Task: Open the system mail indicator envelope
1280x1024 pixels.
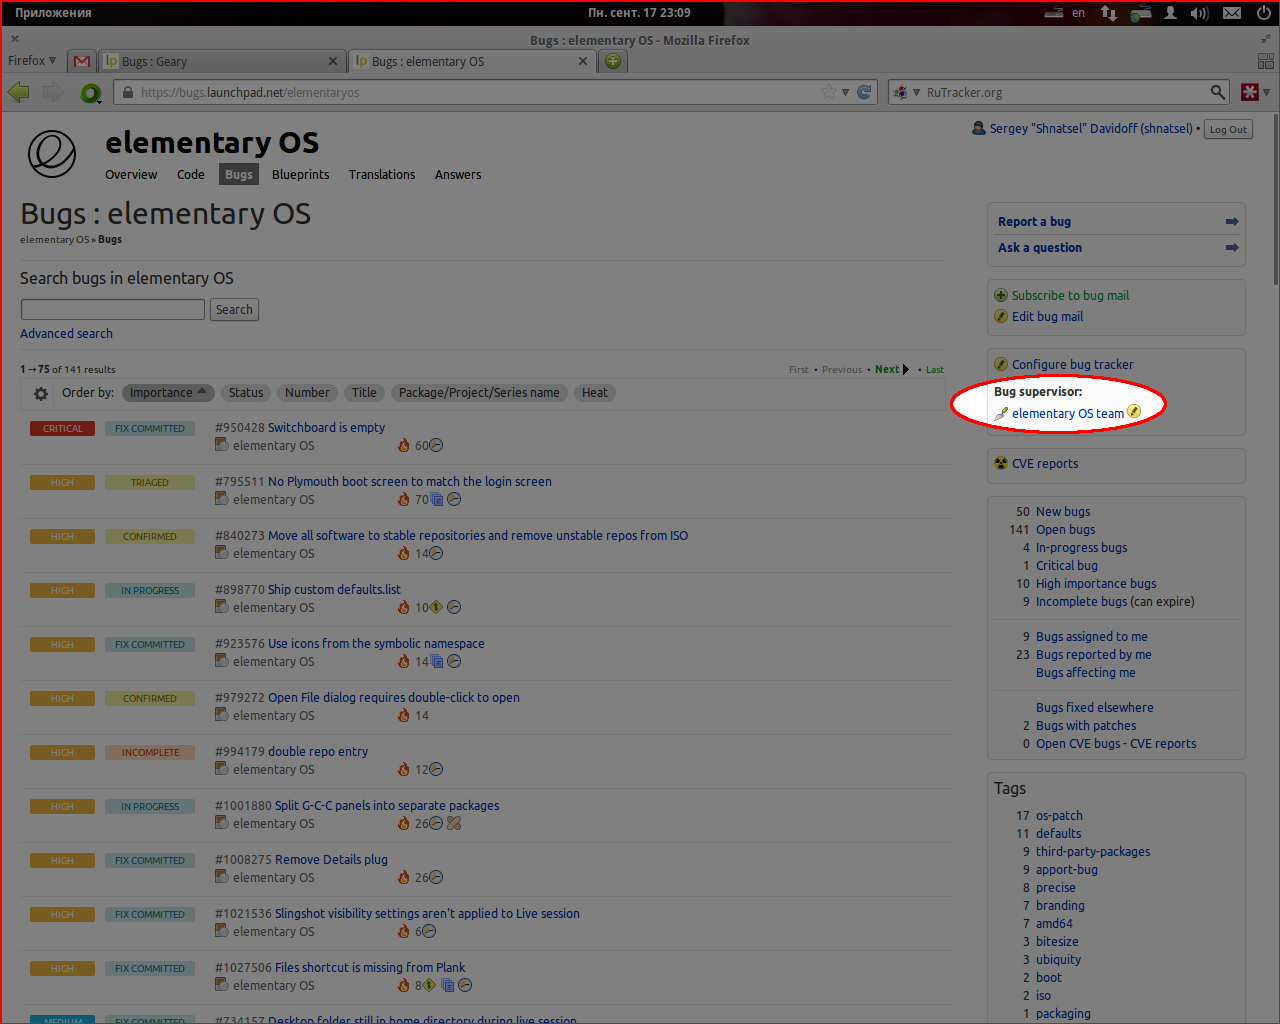Action: click(1232, 13)
